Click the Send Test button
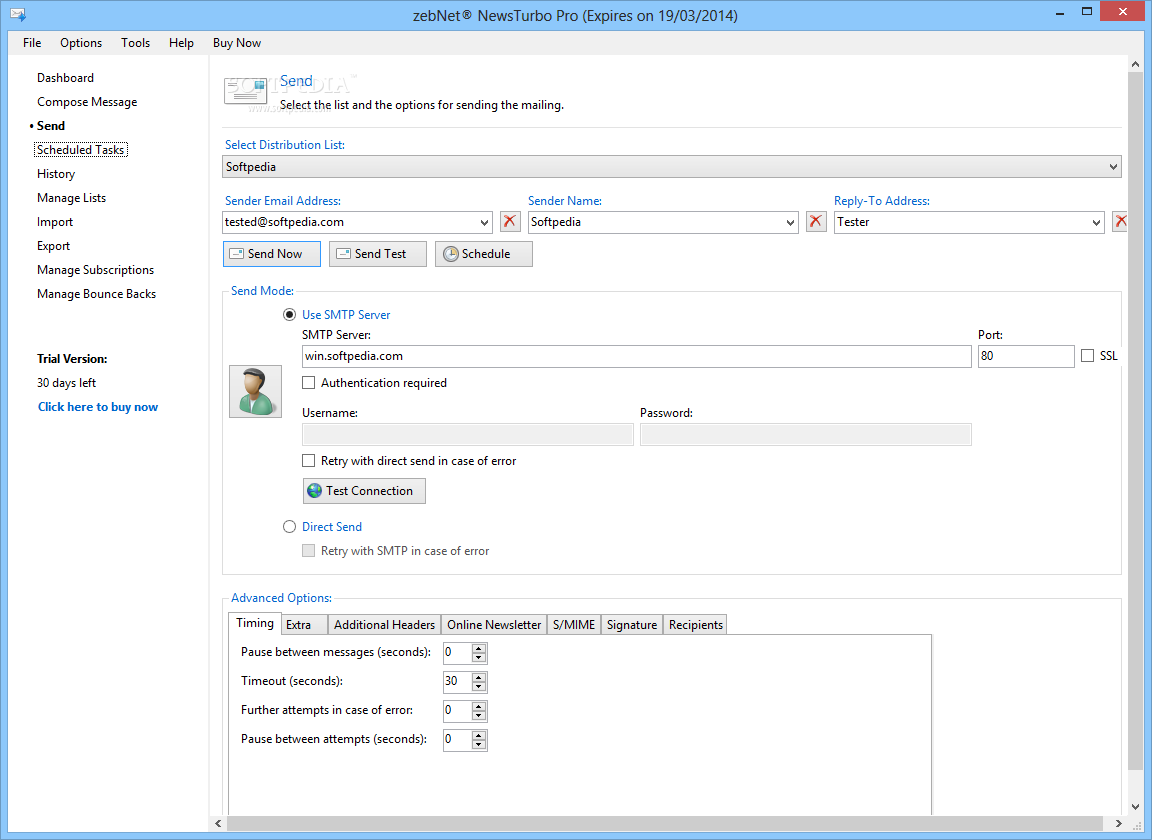The image size is (1152, 840). 378,254
